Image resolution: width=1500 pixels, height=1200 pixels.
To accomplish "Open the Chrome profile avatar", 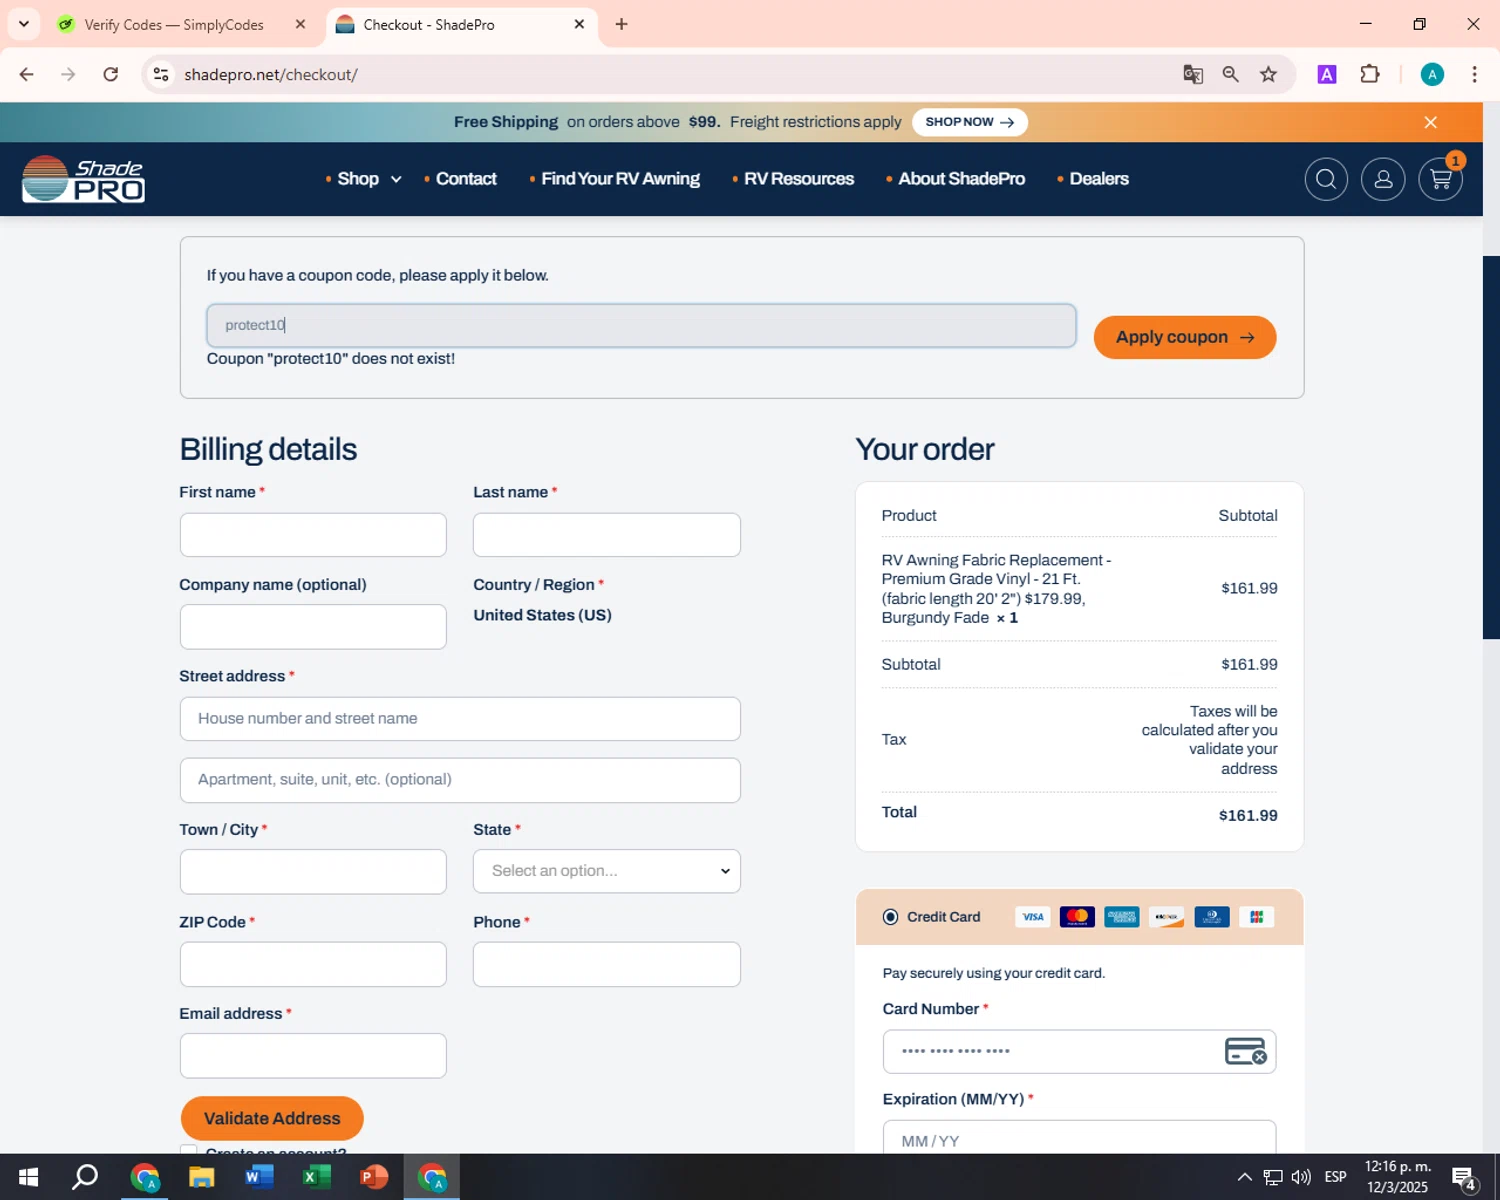I will pos(1432,74).
